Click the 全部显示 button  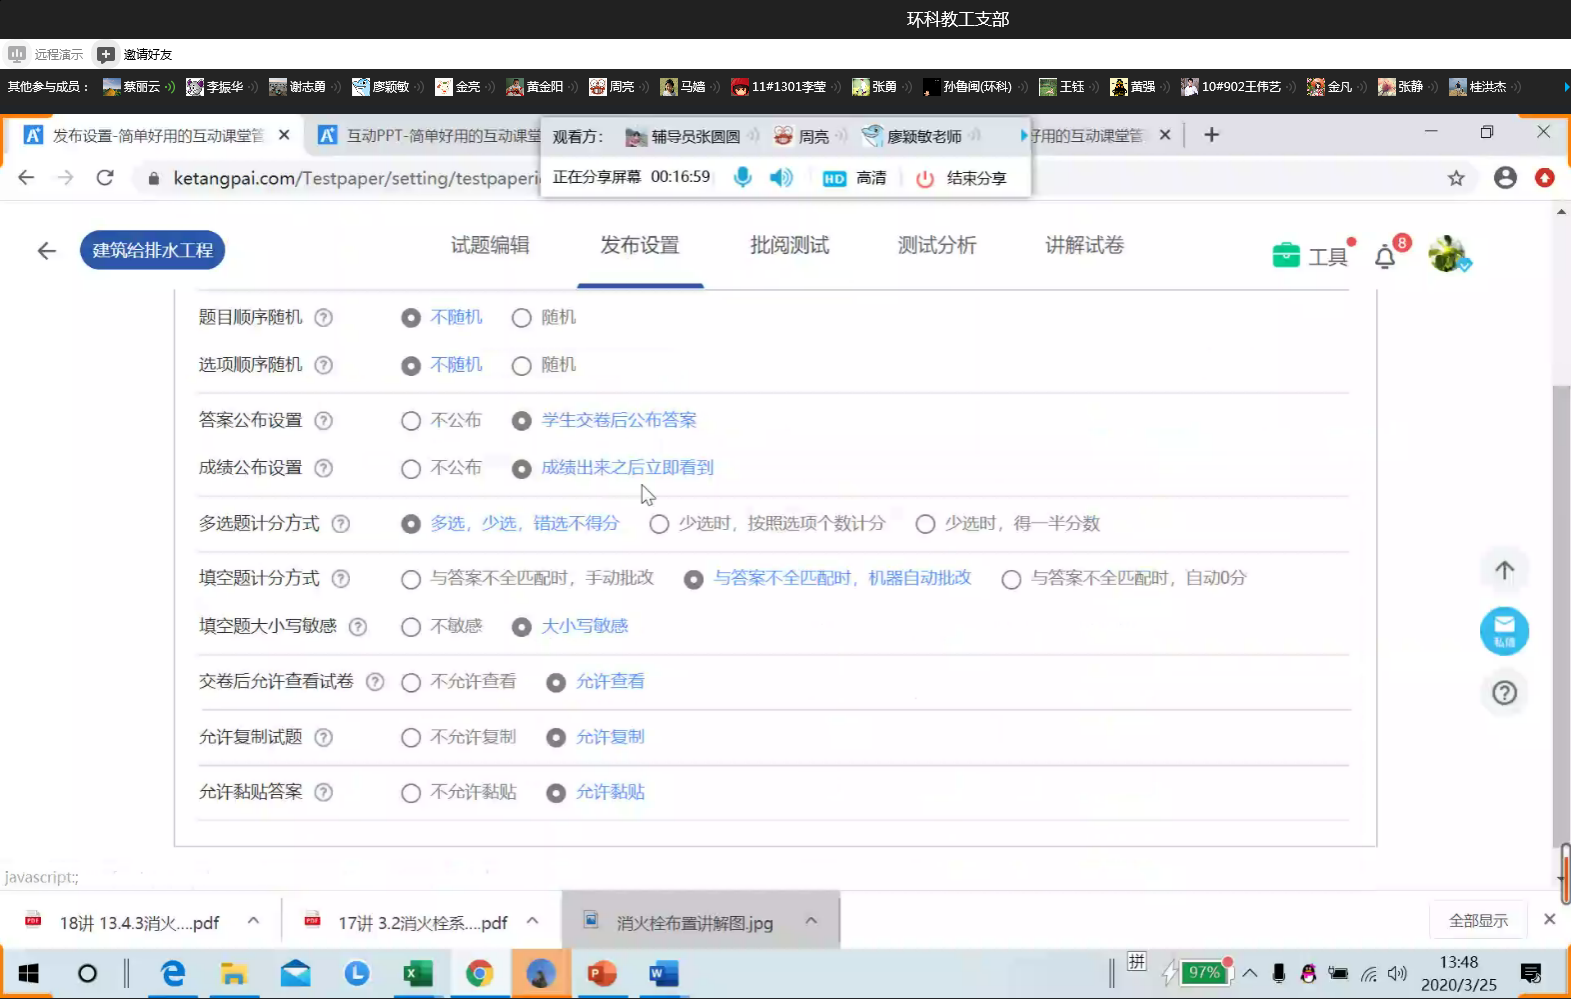click(1478, 921)
